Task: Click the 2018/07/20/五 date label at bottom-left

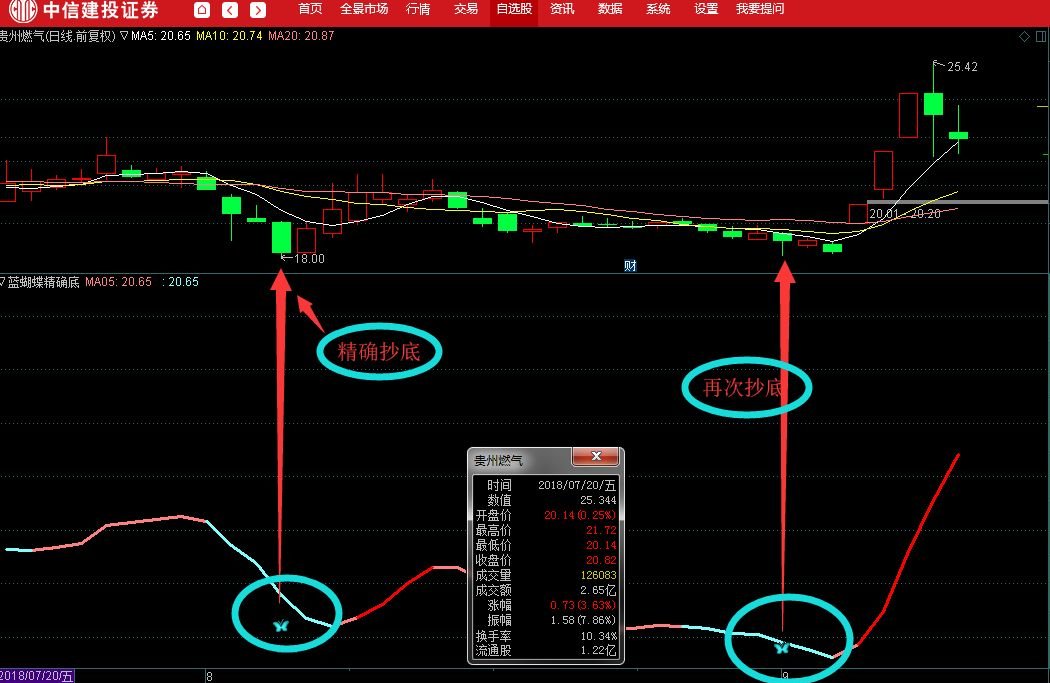Action: pos(37,676)
